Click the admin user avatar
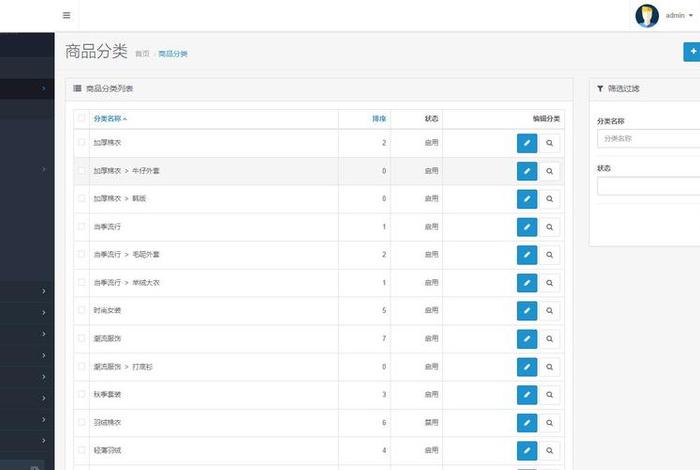 (x=647, y=15)
